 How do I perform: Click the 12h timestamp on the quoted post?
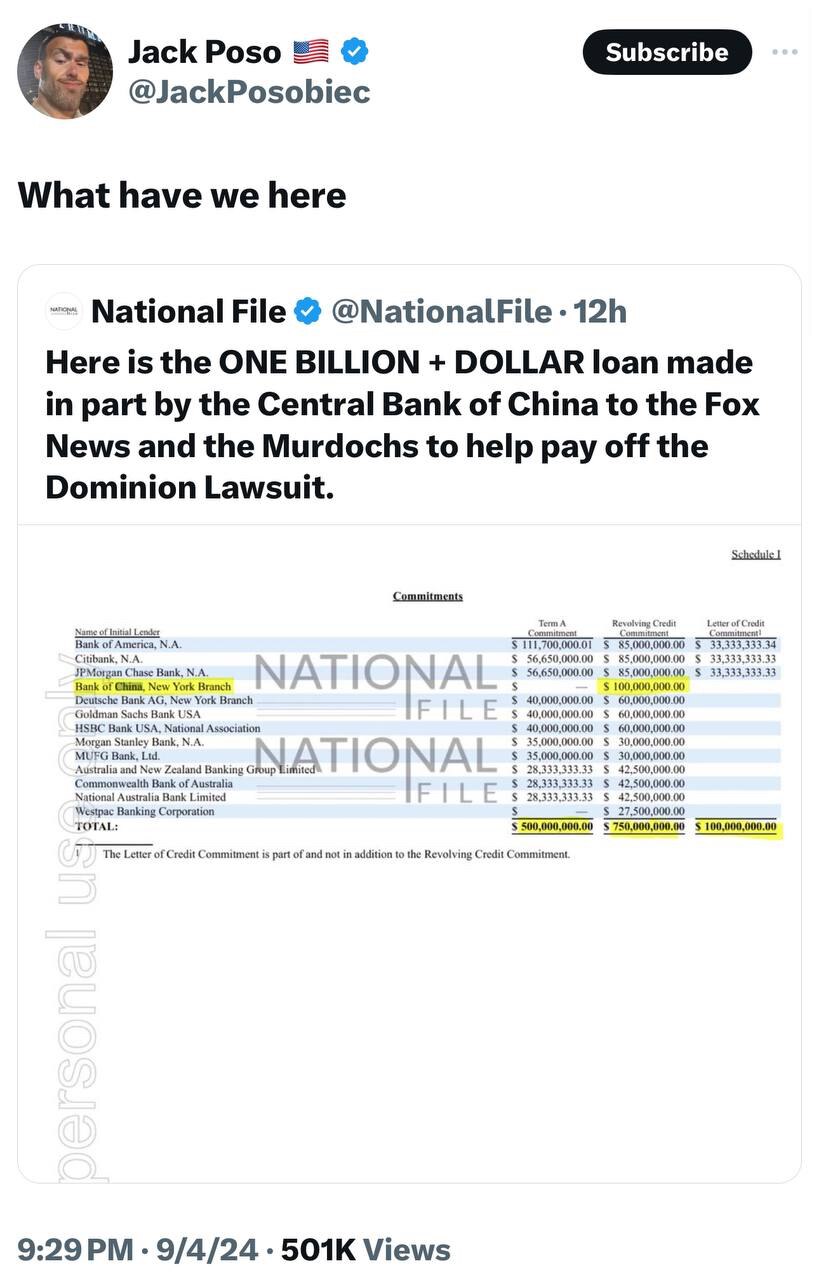tap(600, 312)
